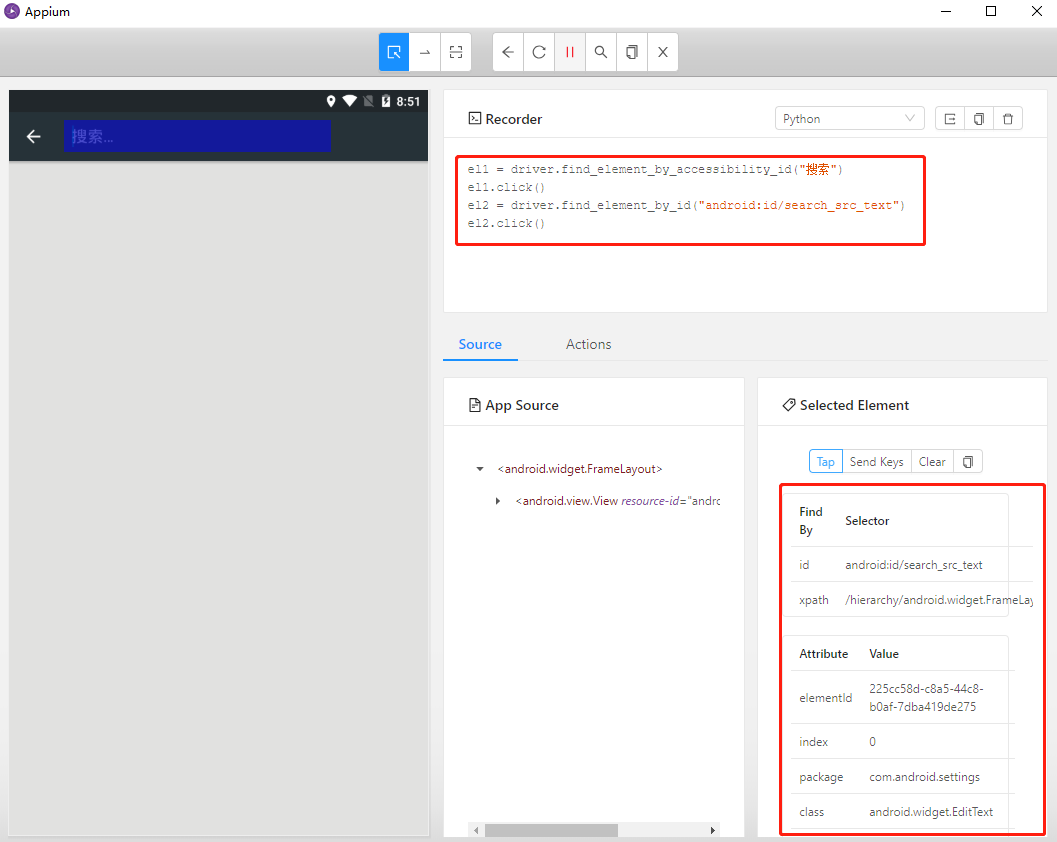Show boilerplate code in Recorder
This screenshot has height=842, width=1057.
point(950,119)
